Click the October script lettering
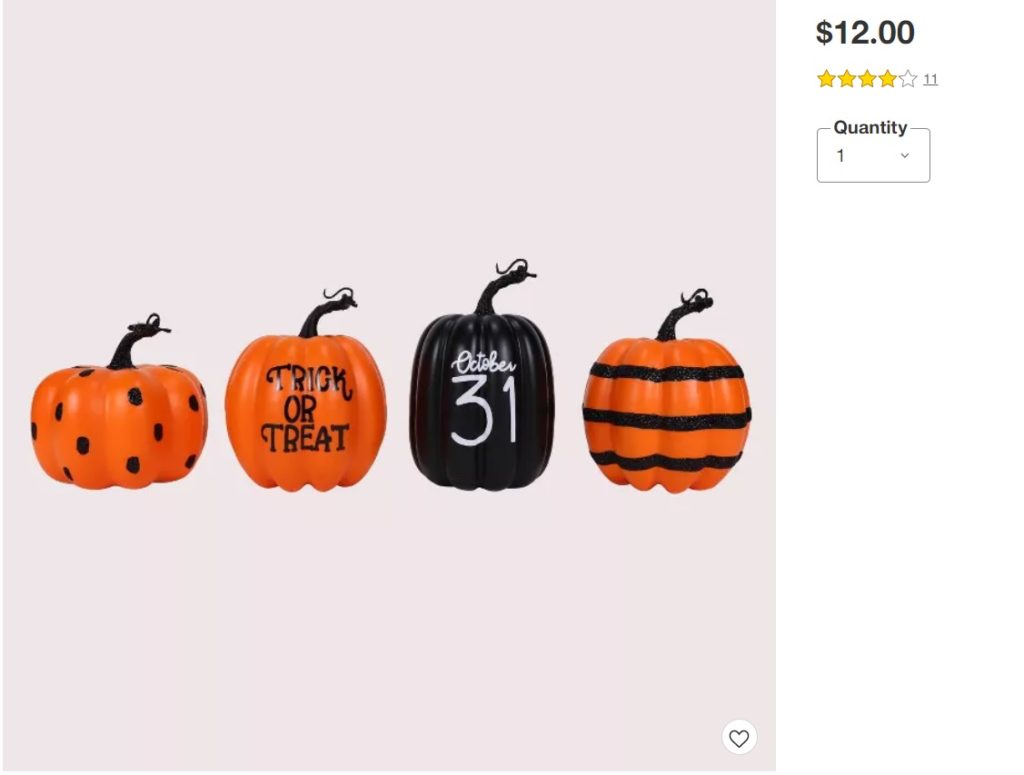The height and width of the screenshot is (775, 1024). 483,363
